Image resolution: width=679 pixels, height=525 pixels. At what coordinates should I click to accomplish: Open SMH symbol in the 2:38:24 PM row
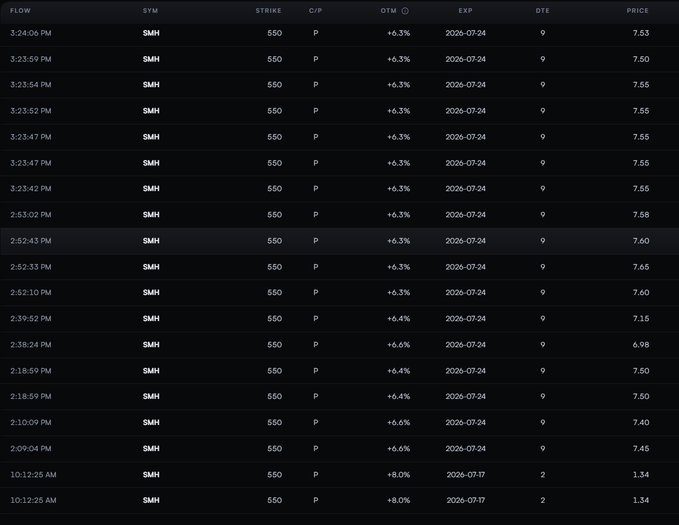(x=151, y=345)
